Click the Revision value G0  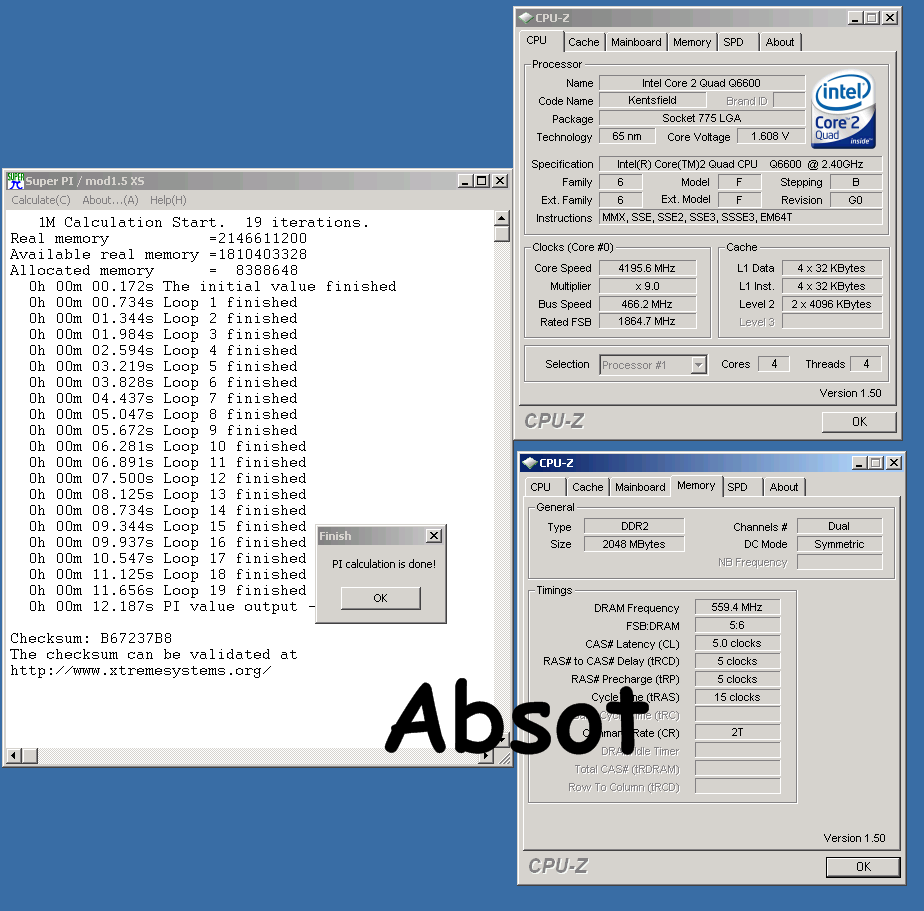point(856,200)
